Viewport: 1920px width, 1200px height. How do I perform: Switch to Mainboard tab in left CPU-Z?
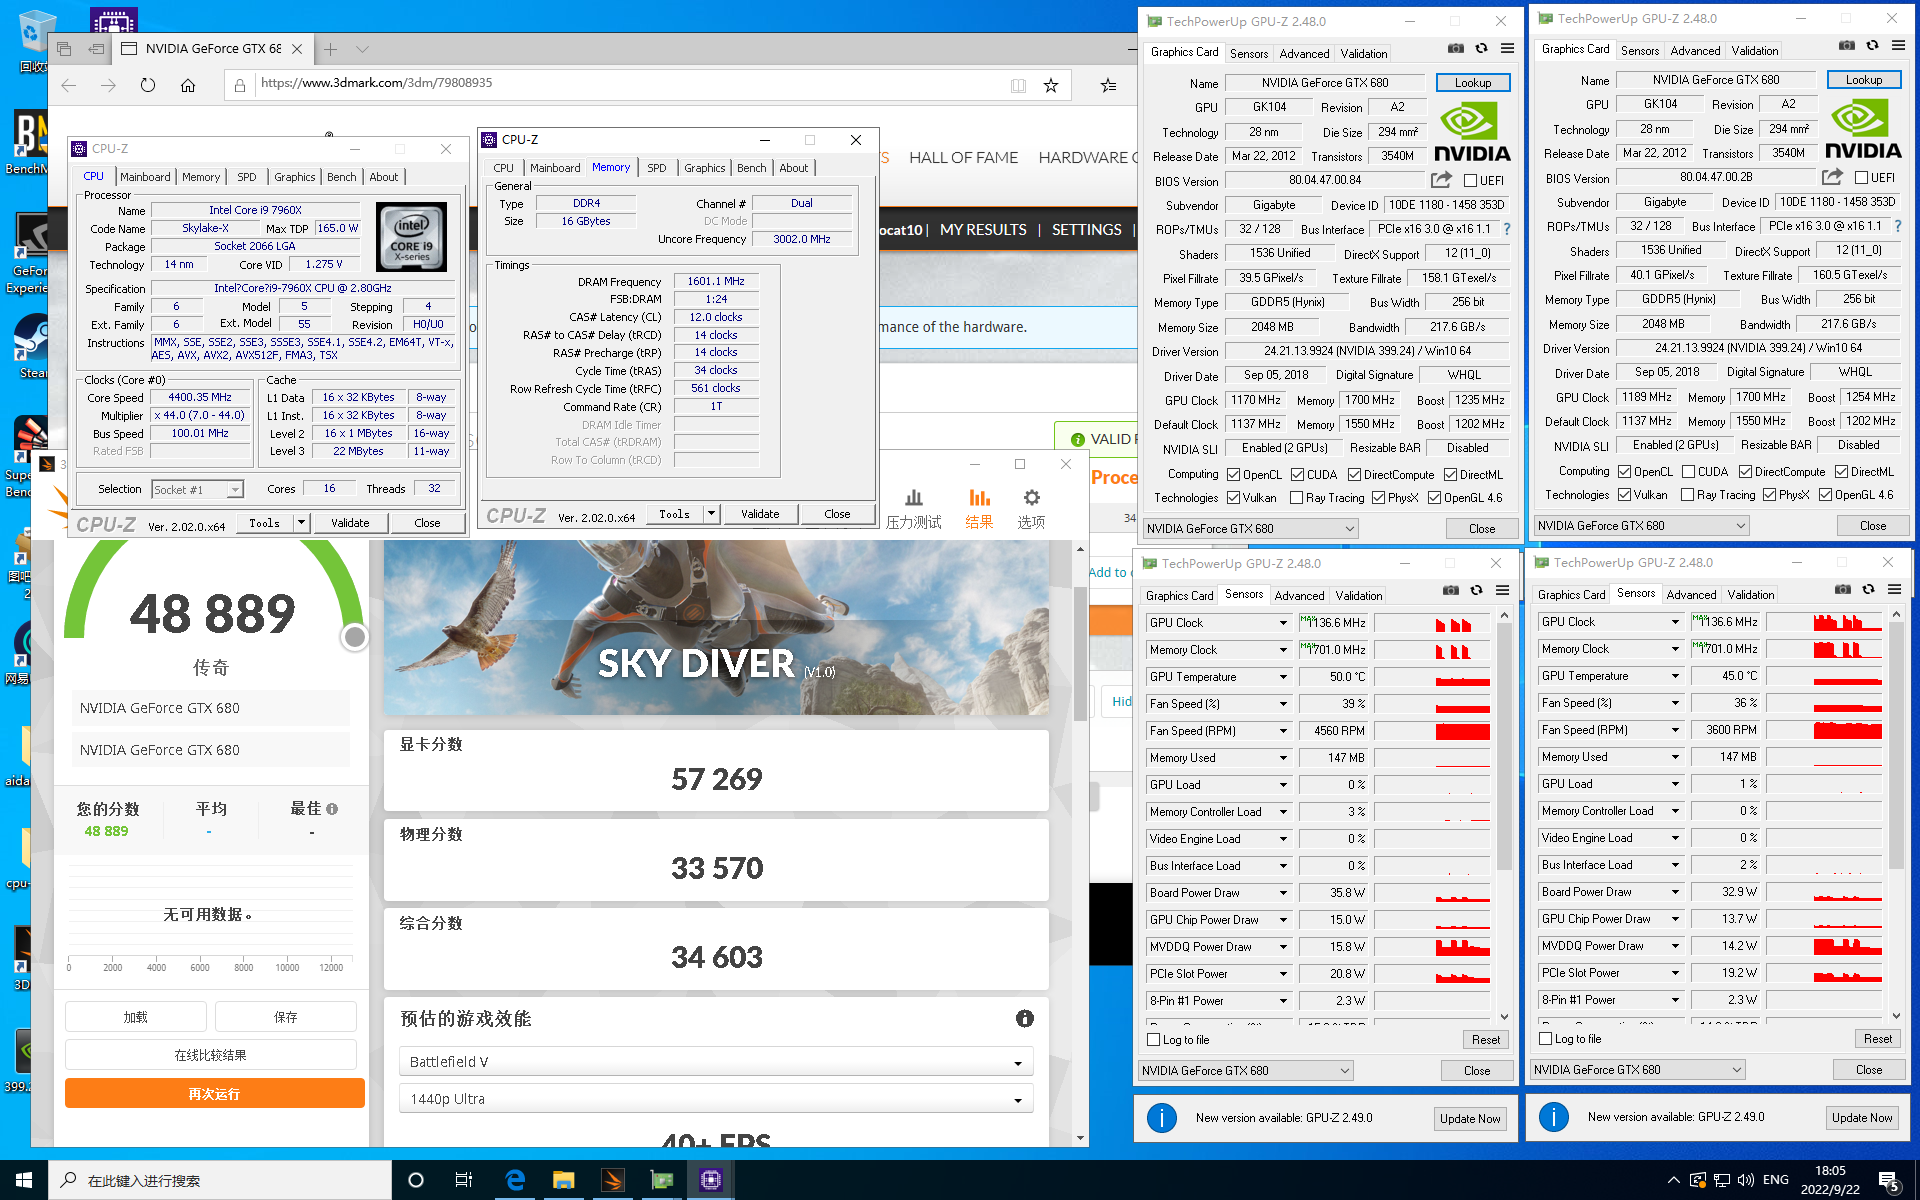point(145,177)
